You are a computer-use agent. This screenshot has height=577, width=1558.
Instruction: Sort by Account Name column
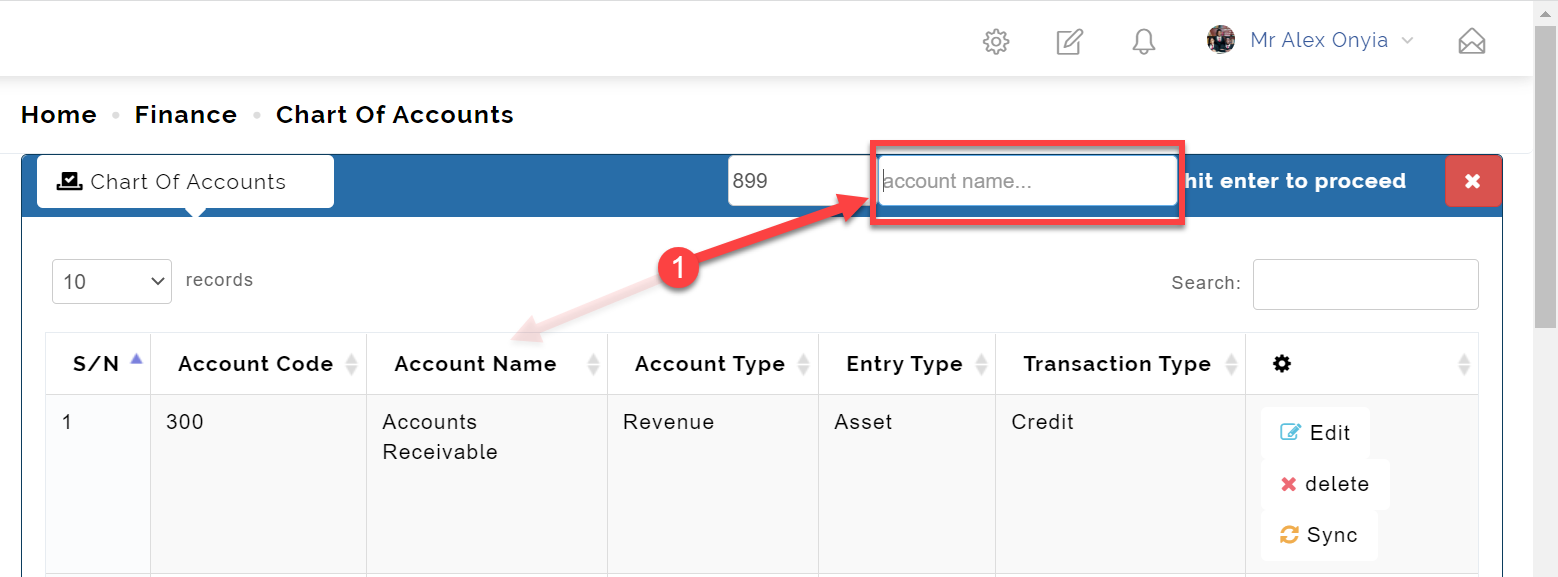pyautogui.click(x=487, y=364)
